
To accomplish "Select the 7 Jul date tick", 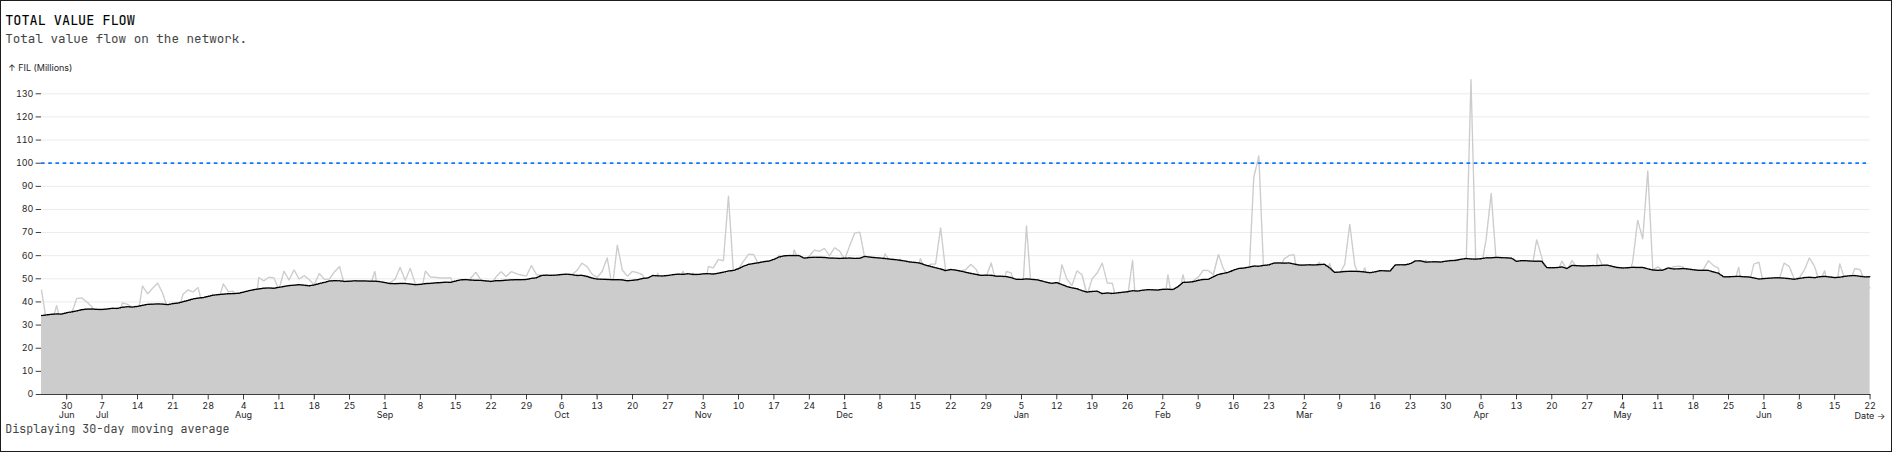I will click(102, 410).
